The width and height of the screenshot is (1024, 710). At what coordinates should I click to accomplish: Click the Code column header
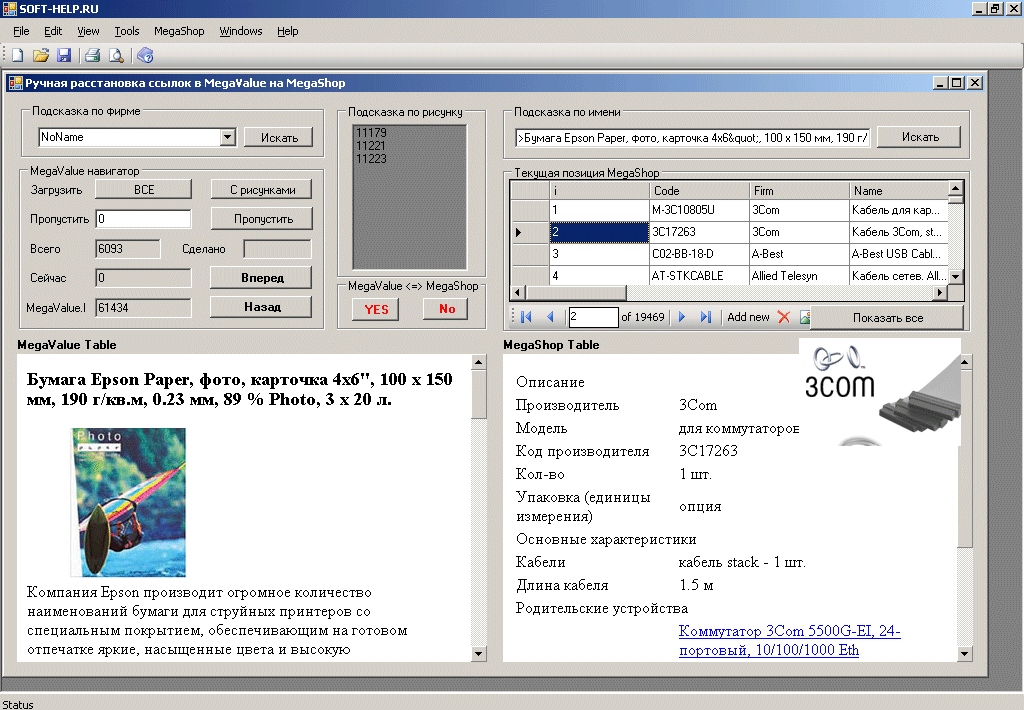(699, 191)
